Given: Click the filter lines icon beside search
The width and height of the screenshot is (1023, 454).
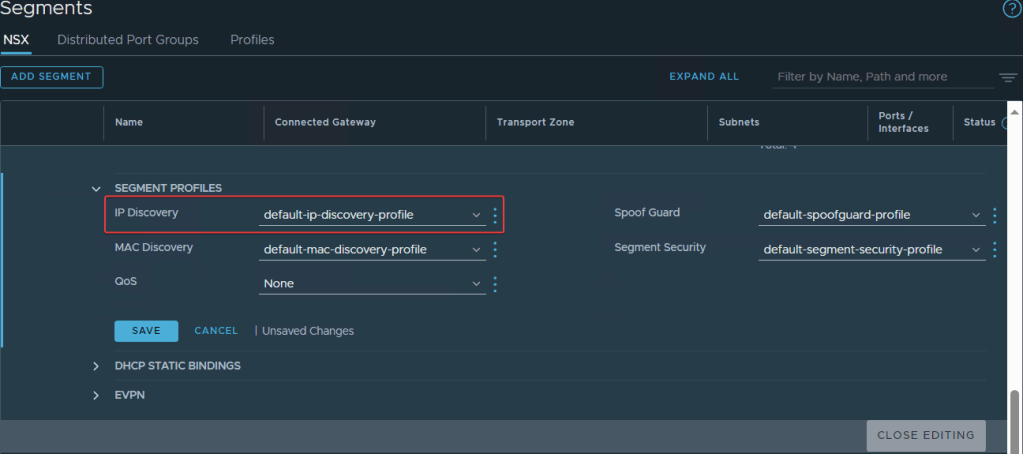Looking at the screenshot, I should [x=1007, y=78].
